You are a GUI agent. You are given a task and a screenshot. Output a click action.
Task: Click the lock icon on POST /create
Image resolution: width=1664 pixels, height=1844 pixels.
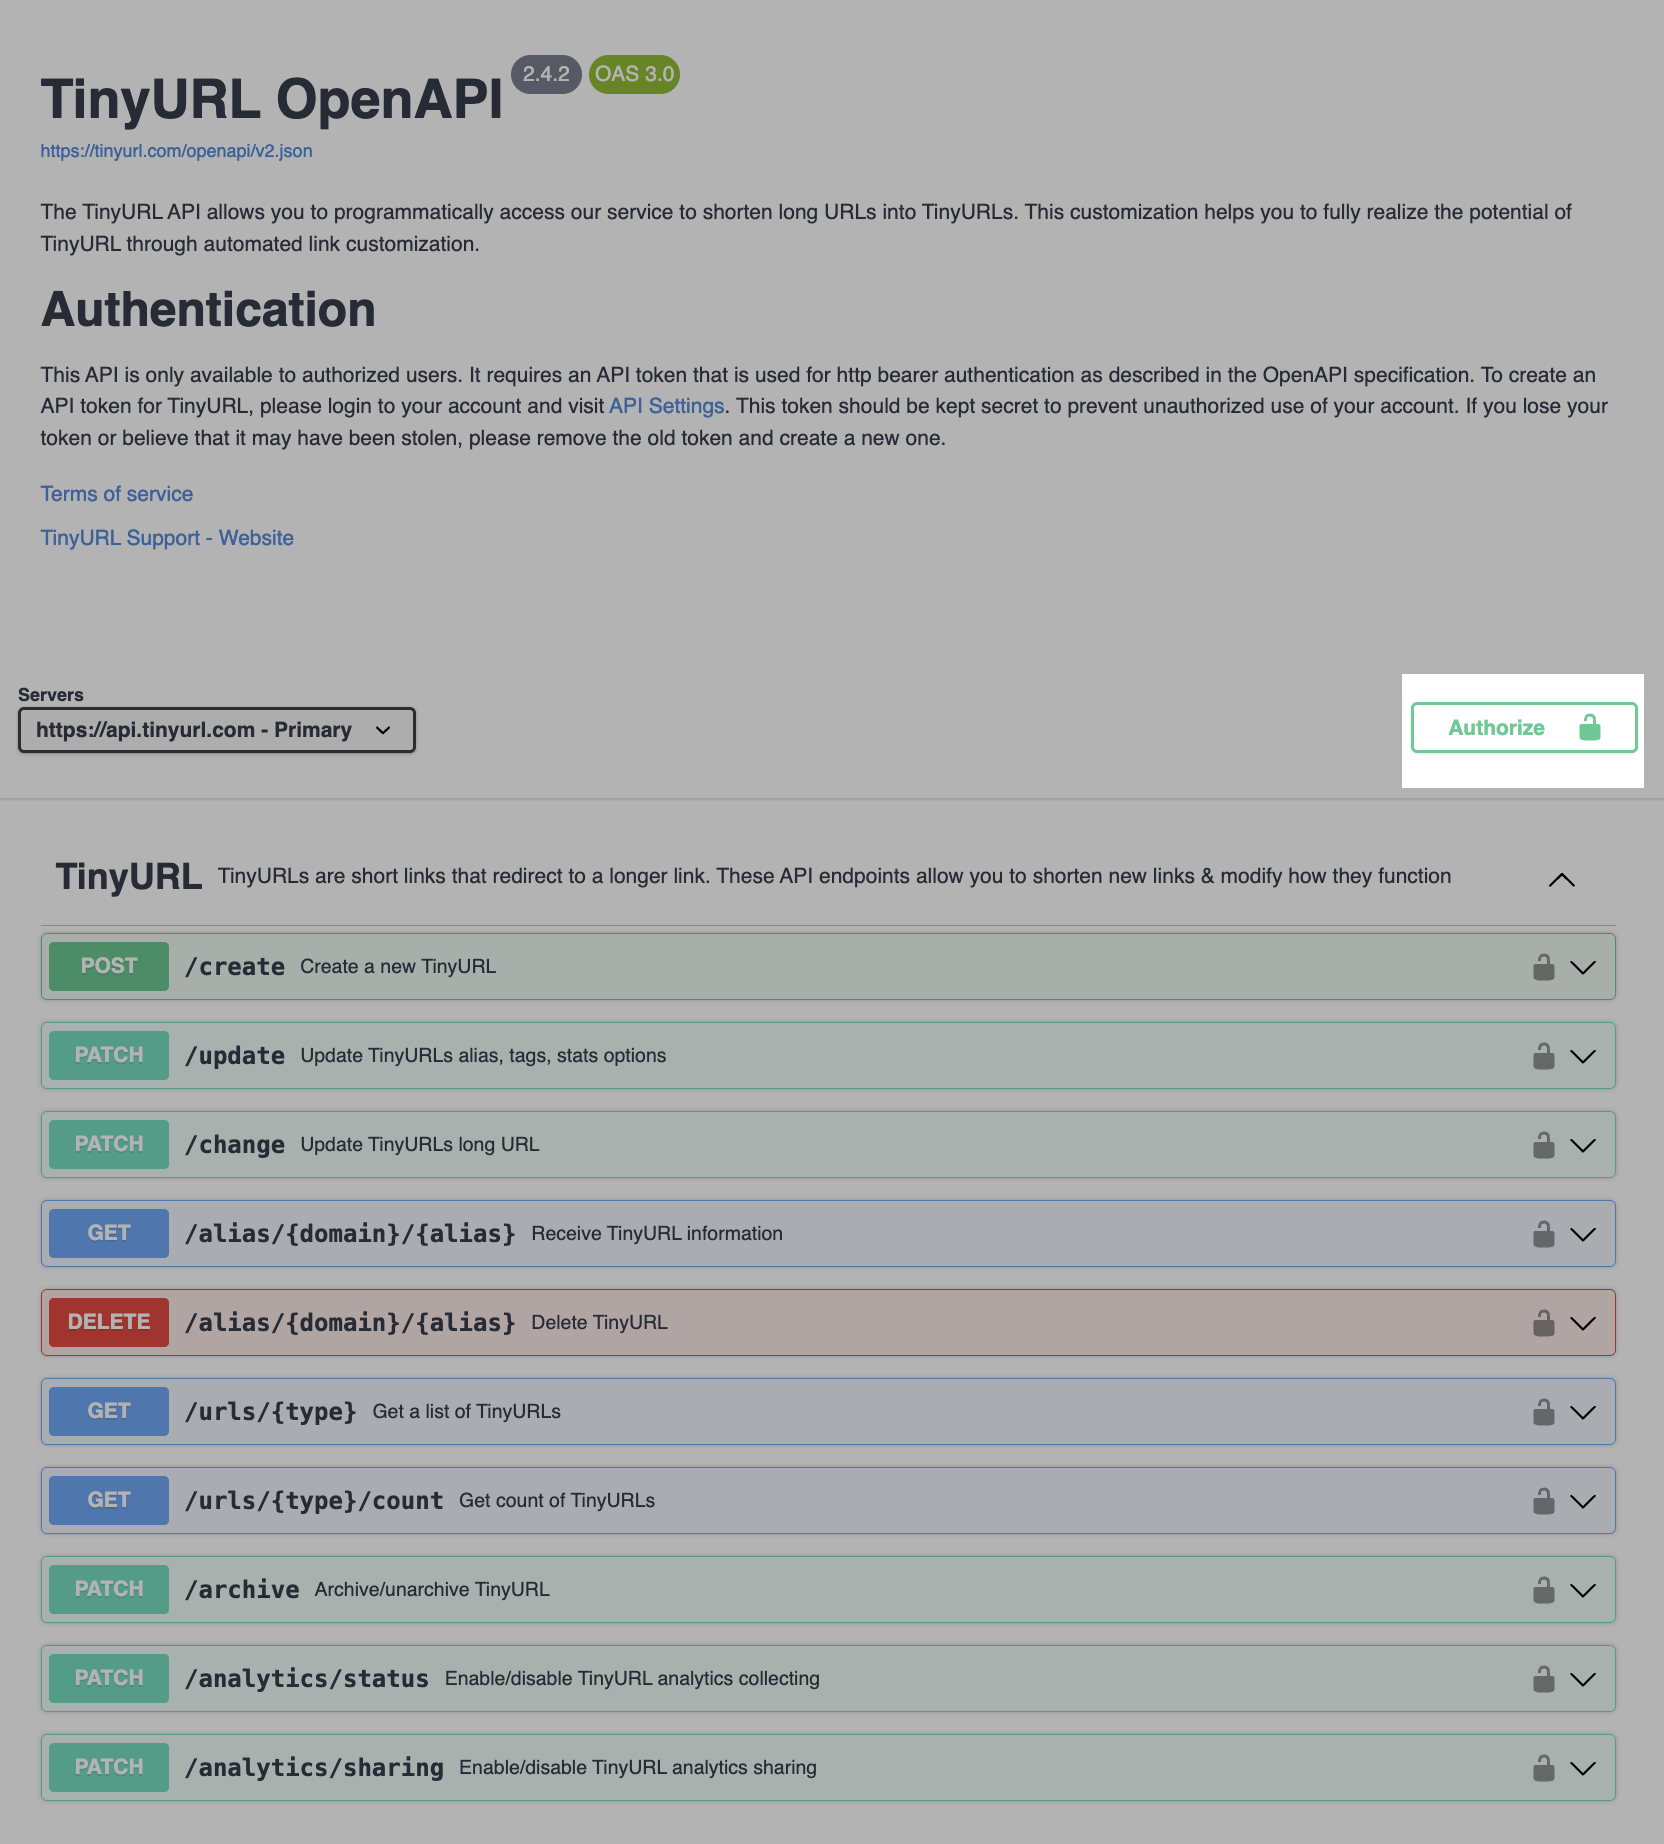(1543, 967)
